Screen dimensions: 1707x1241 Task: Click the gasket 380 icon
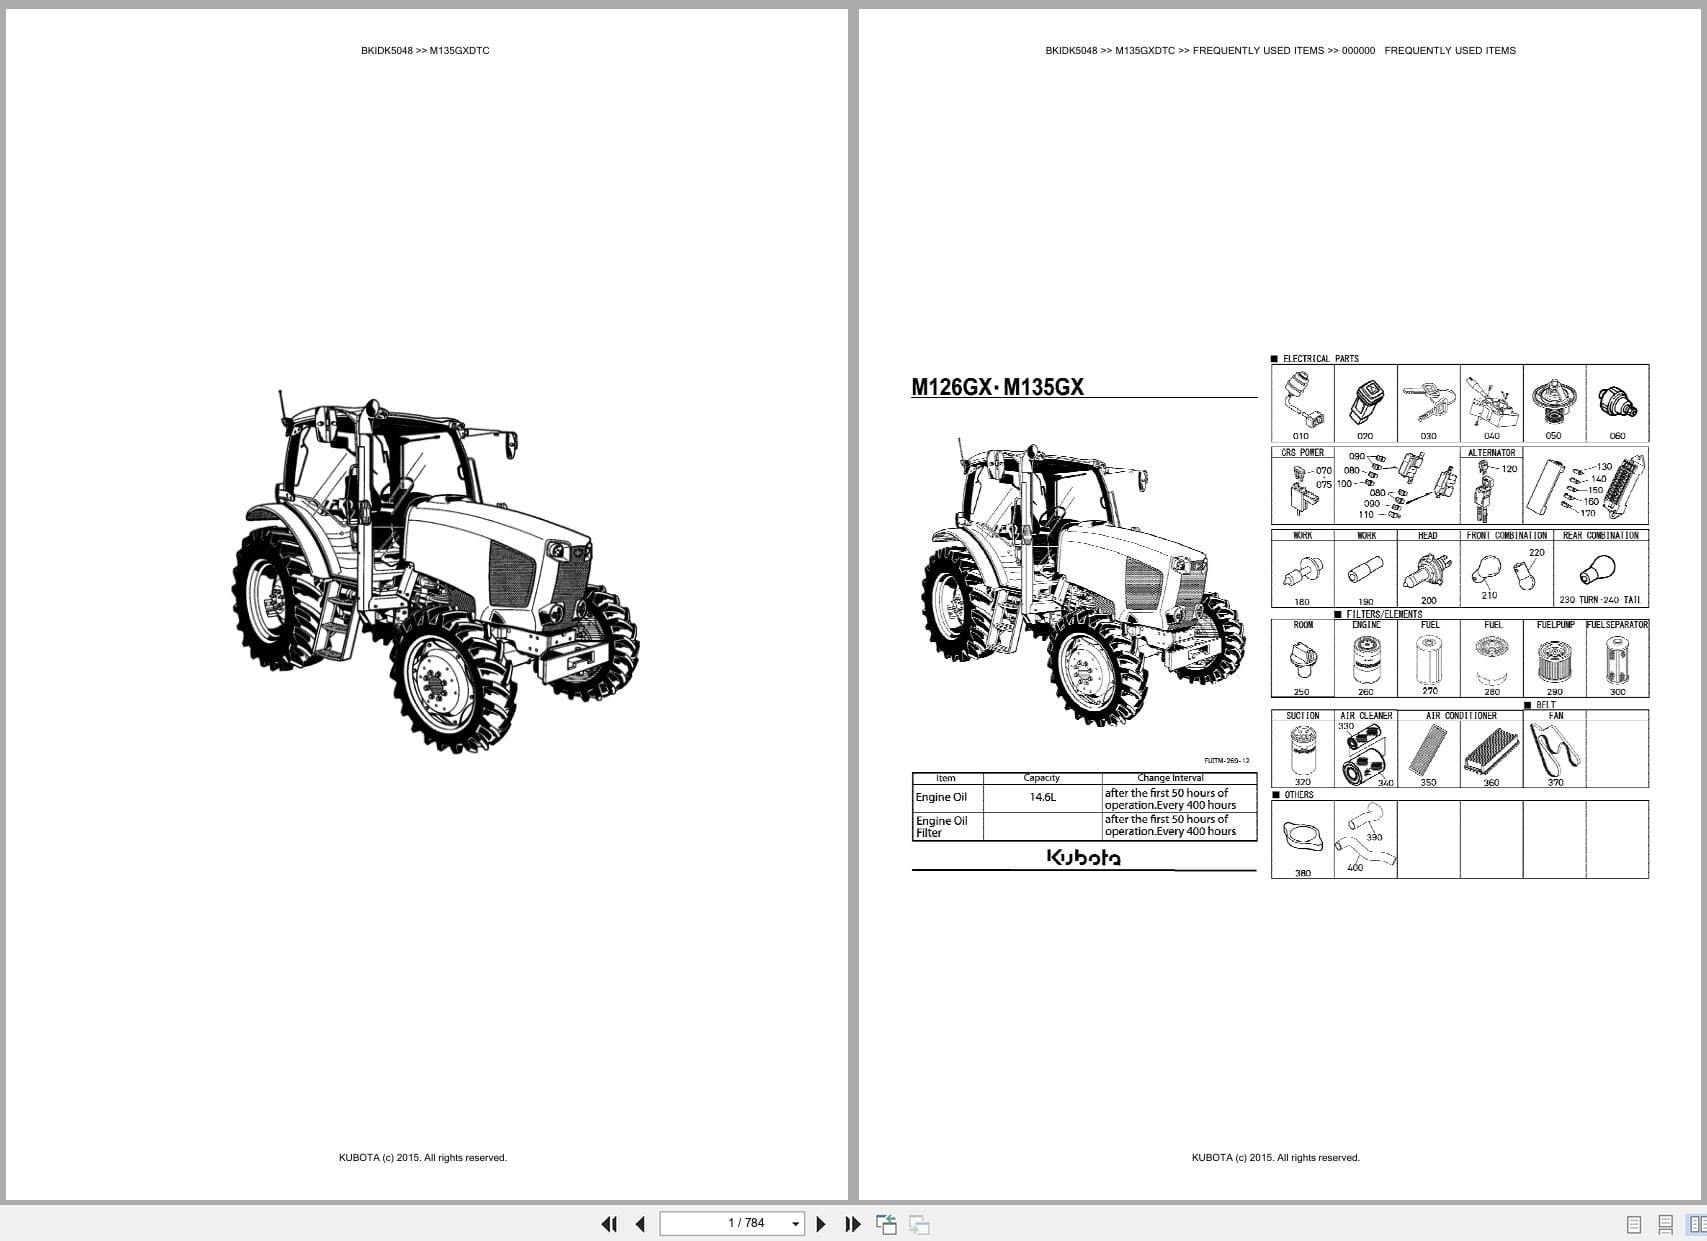[1302, 837]
